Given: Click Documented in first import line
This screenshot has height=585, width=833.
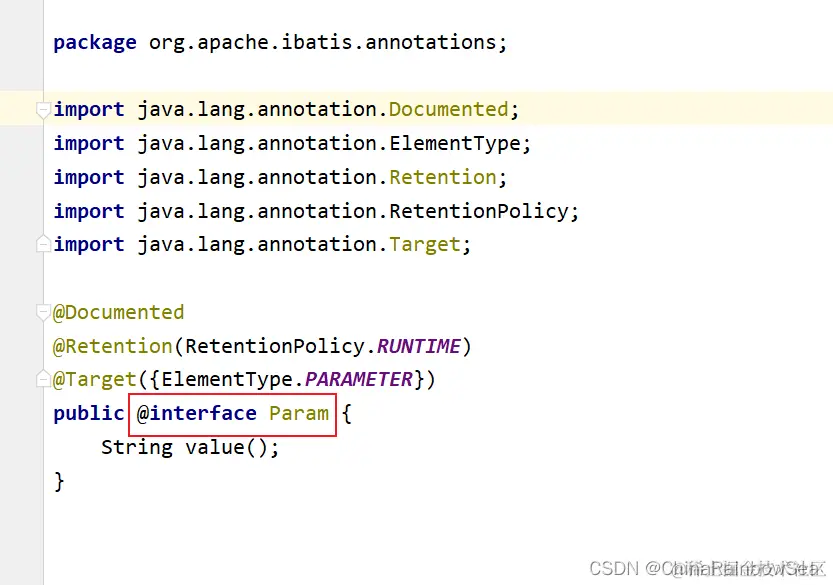Looking at the screenshot, I should pos(448,109).
